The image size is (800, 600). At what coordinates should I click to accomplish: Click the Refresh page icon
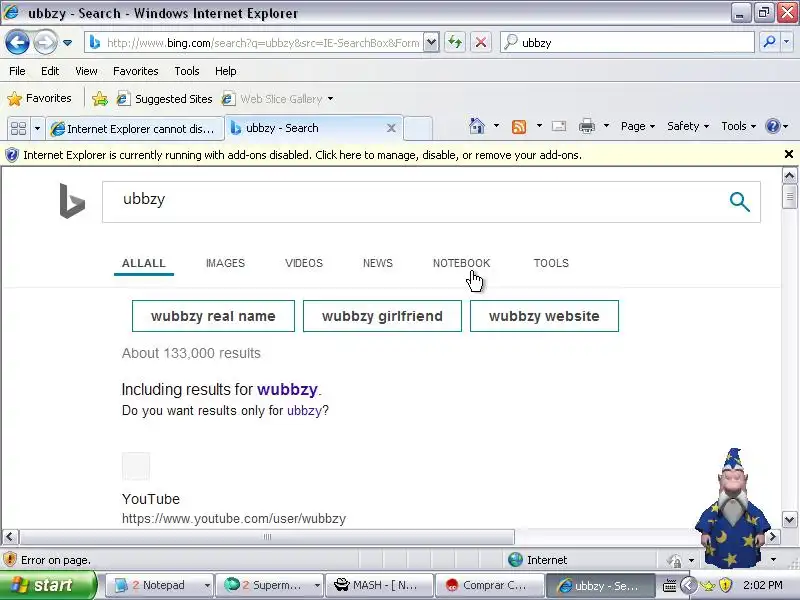click(455, 42)
